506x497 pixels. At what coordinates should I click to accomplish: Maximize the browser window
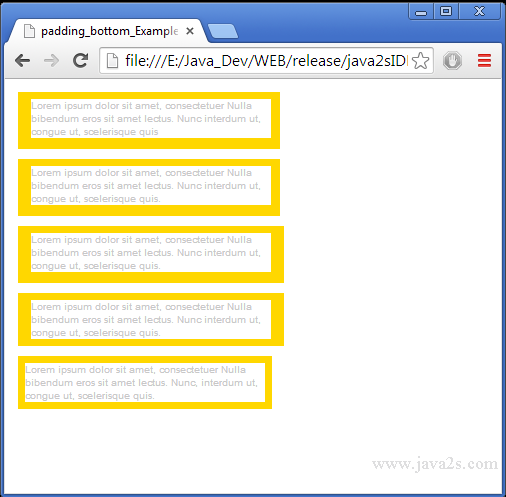pos(446,12)
